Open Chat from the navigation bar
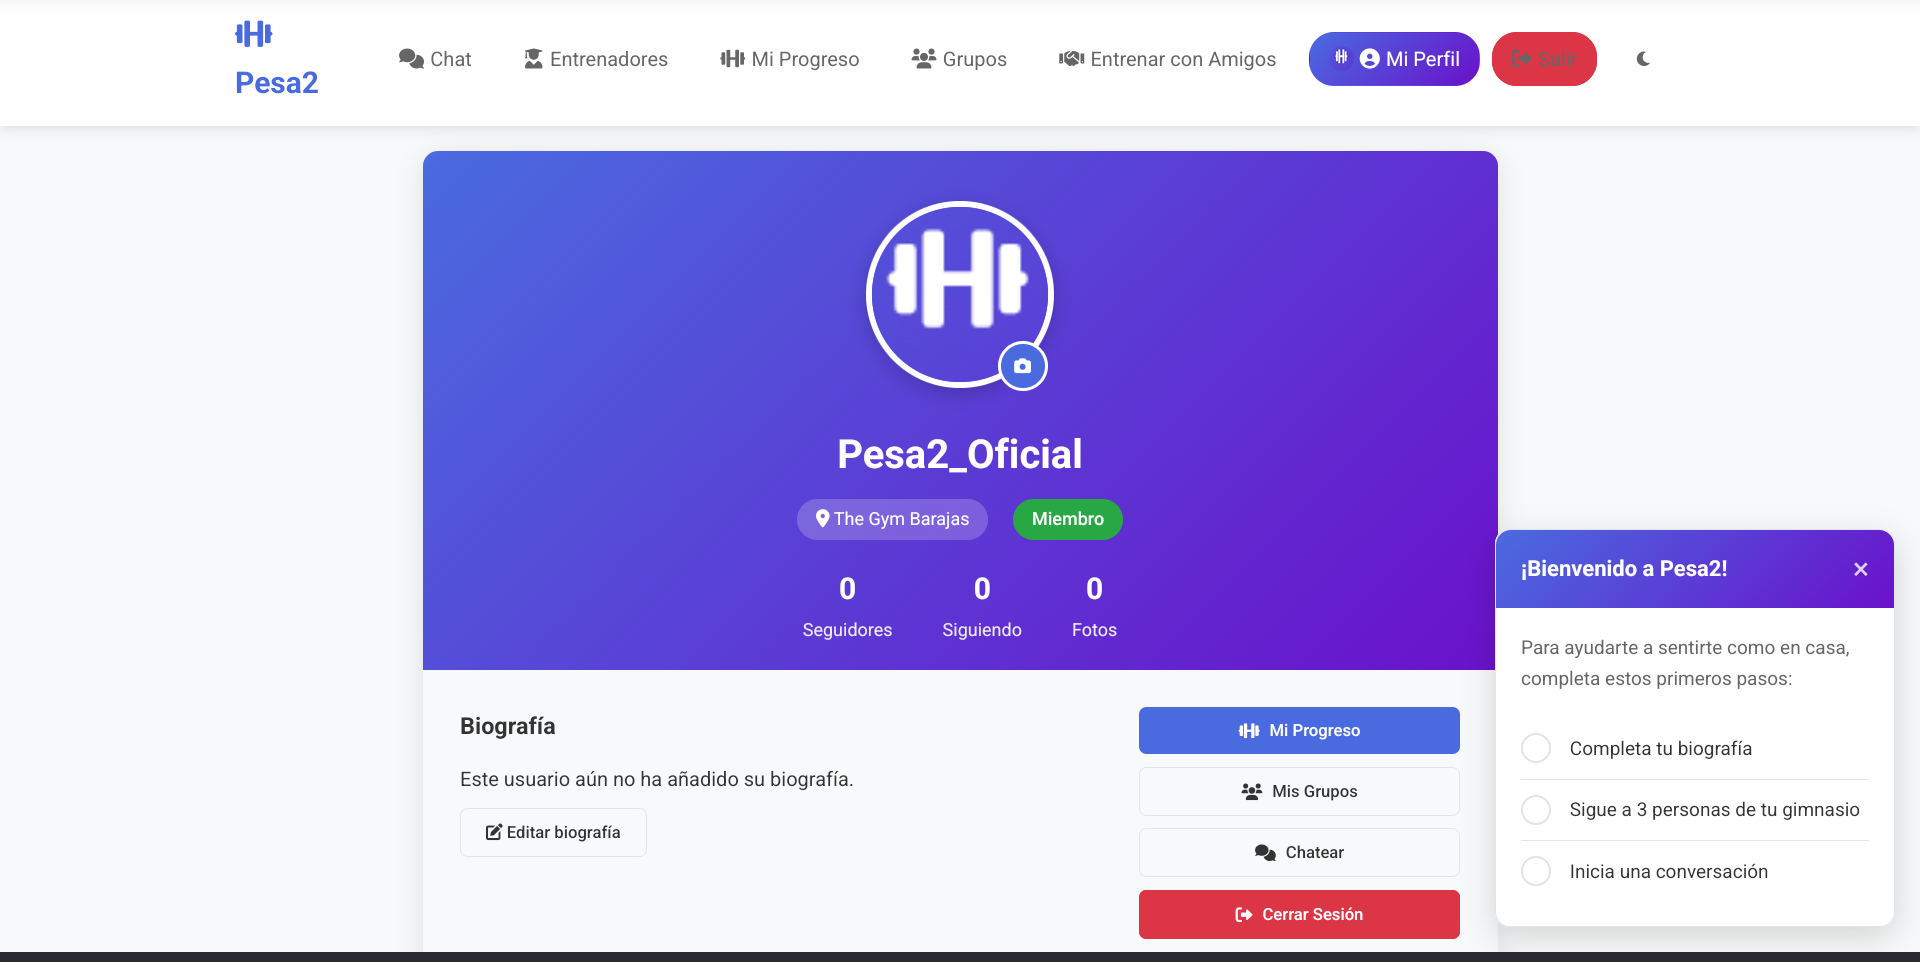 tap(435, 59)
